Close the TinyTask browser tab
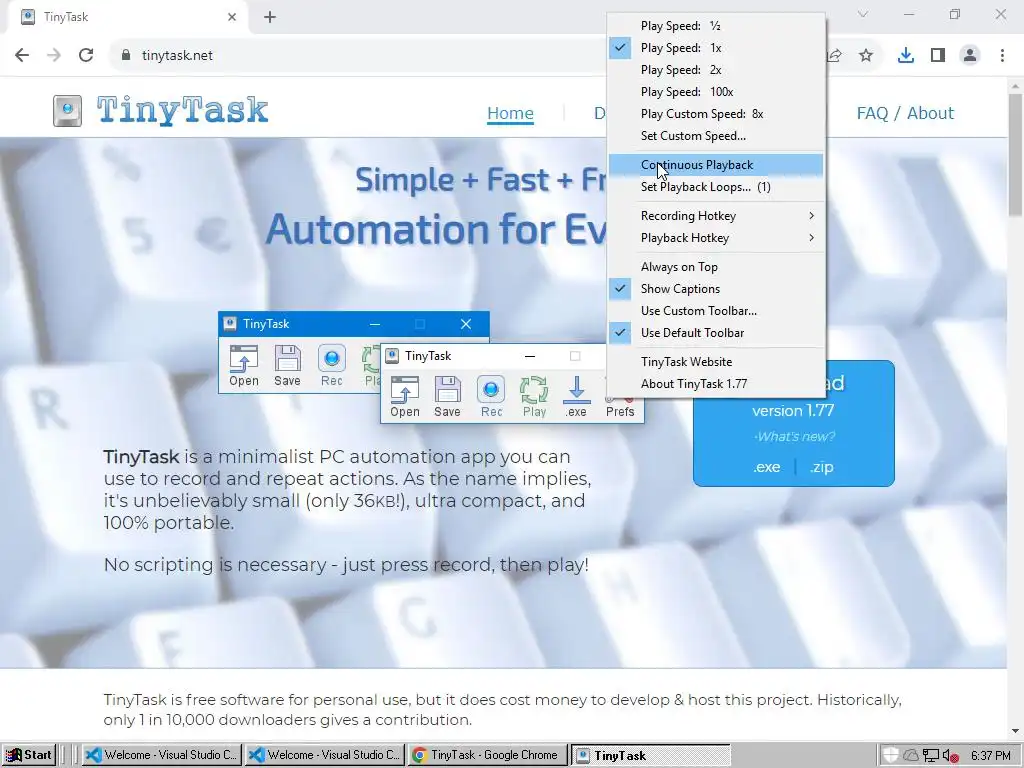1024x768 pixels. [232, 17]
